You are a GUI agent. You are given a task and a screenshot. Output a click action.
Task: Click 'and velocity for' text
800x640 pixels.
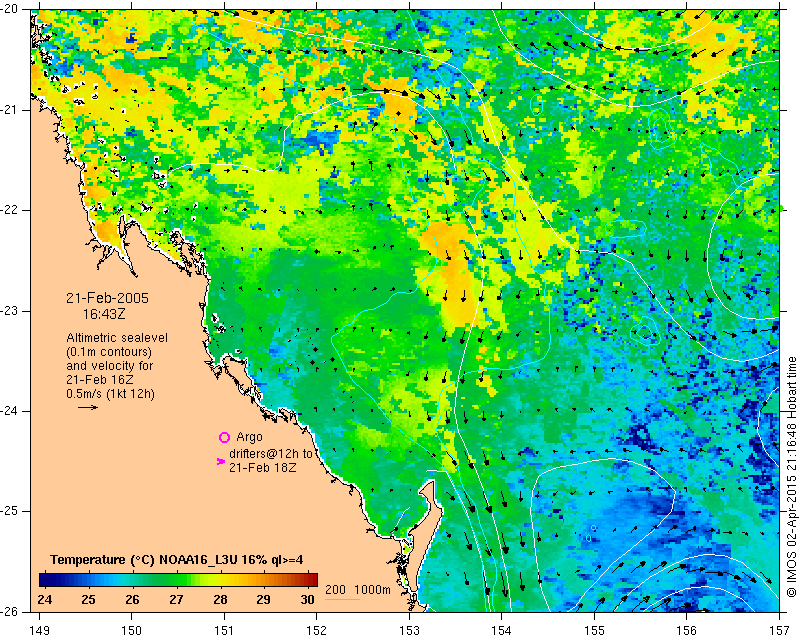click(x=109, y=366)
